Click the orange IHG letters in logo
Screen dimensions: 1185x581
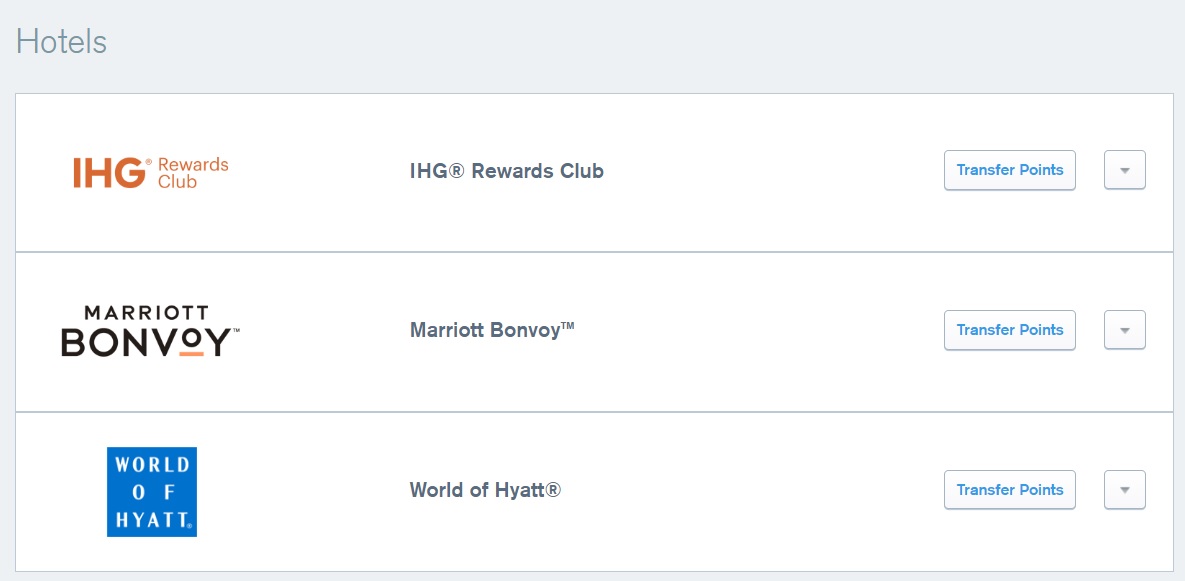click(x=108, y=173)
